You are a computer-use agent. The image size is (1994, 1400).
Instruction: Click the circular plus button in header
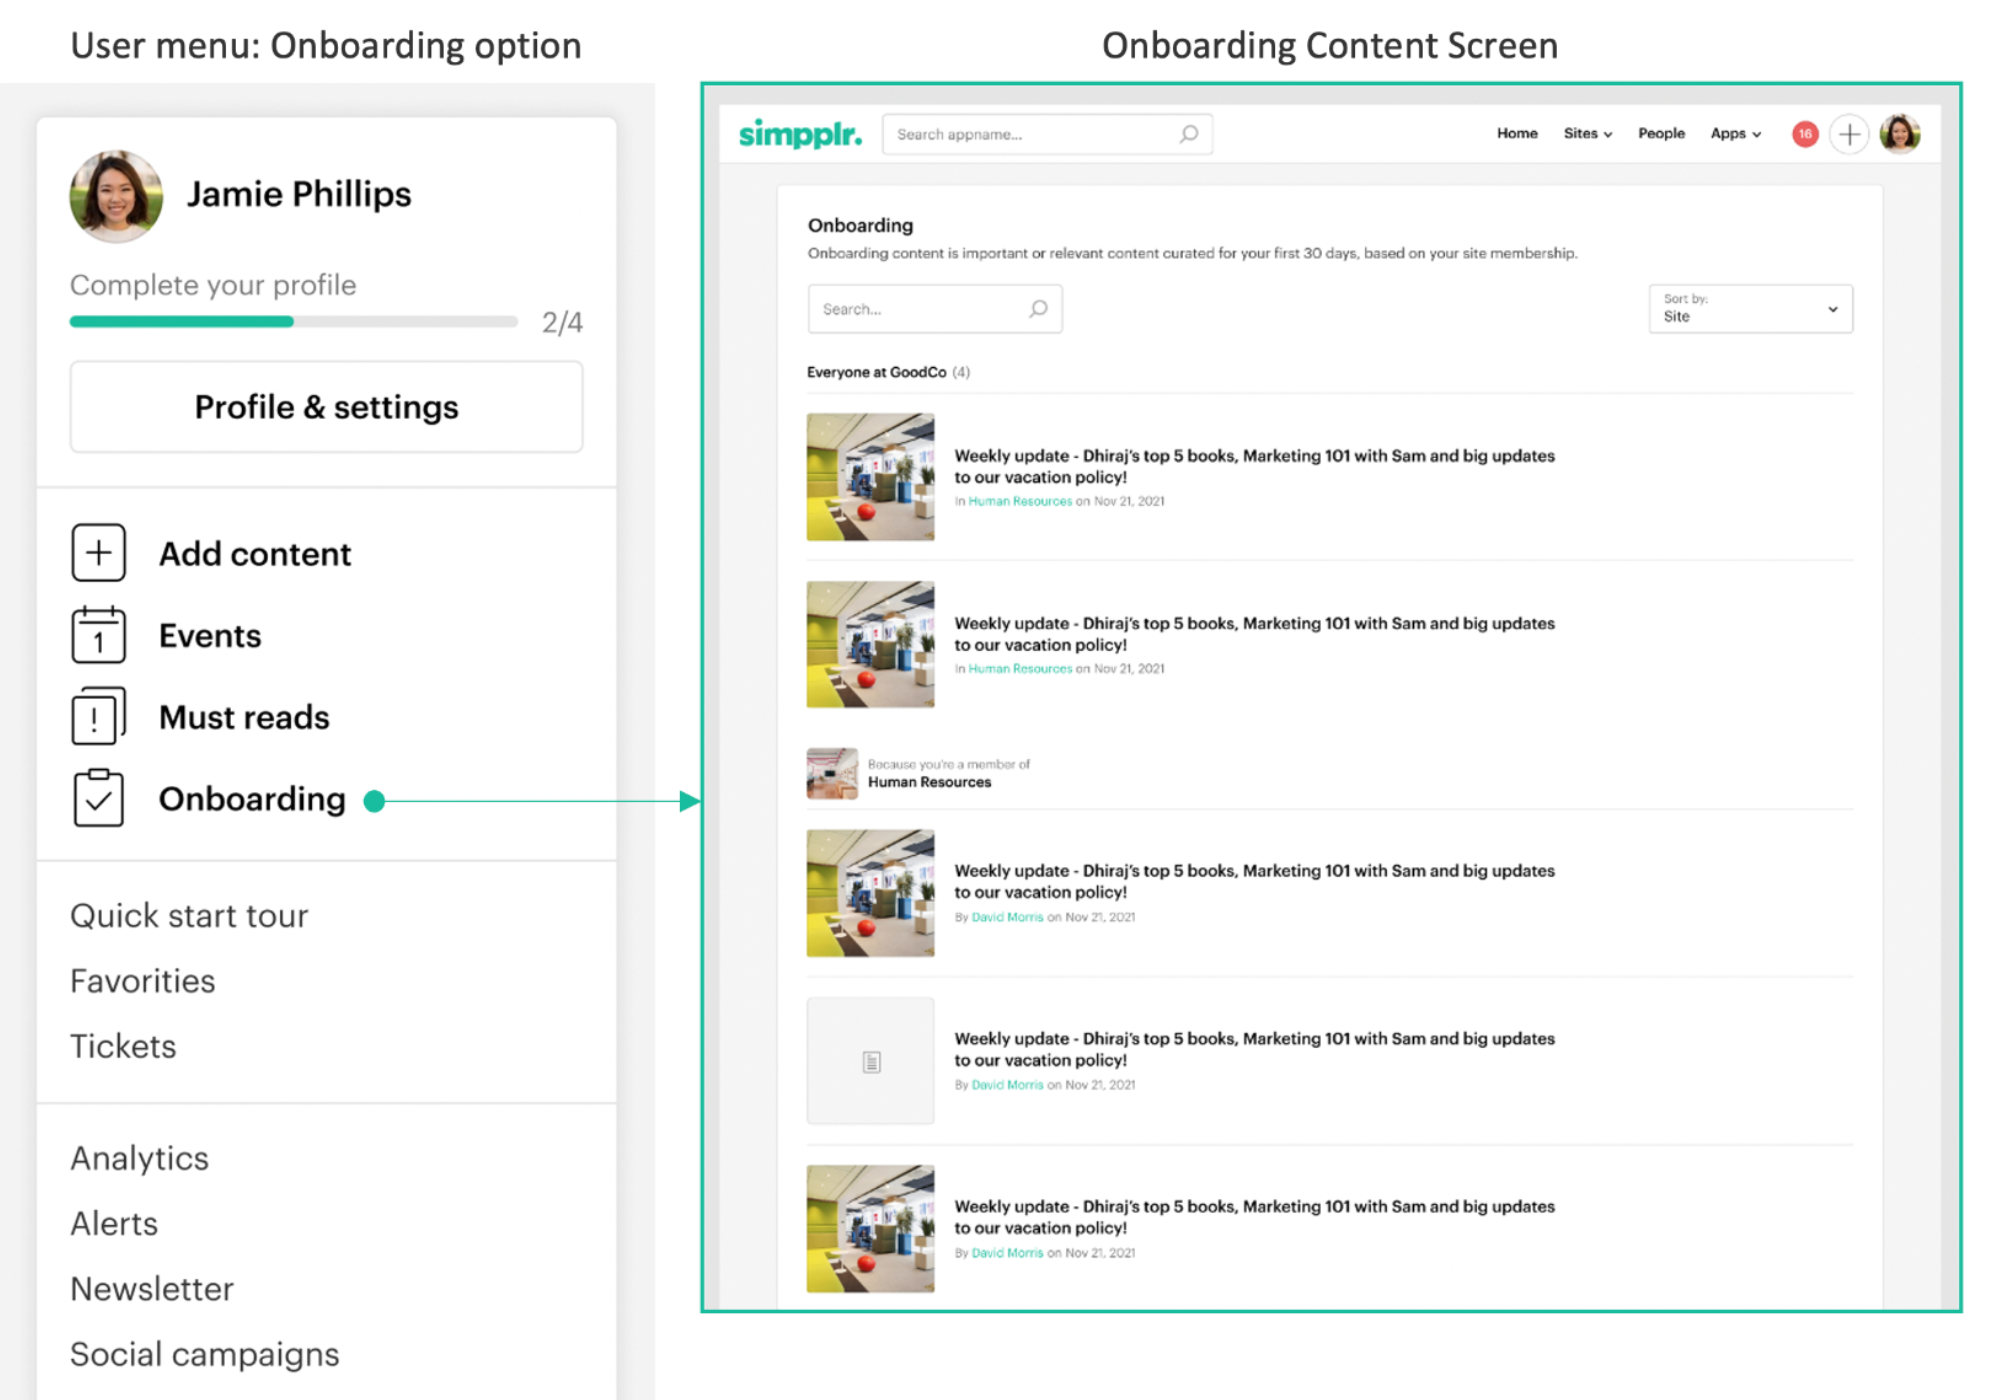tap(1849, 134)
